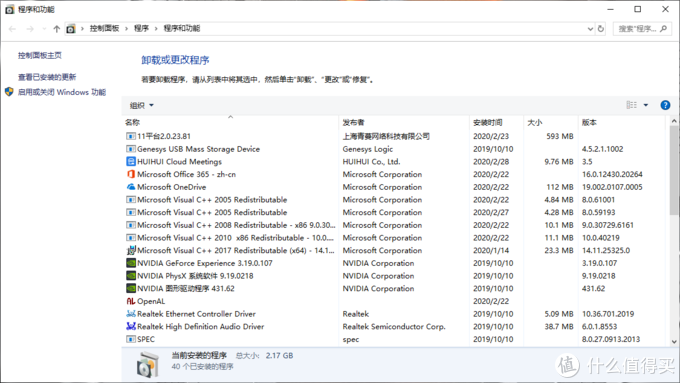Click the NVIDIA 图形驱动程序 431.62 icon
Image resolution: width=680 pixels, height=383 pixels.
tap(131, 288)
